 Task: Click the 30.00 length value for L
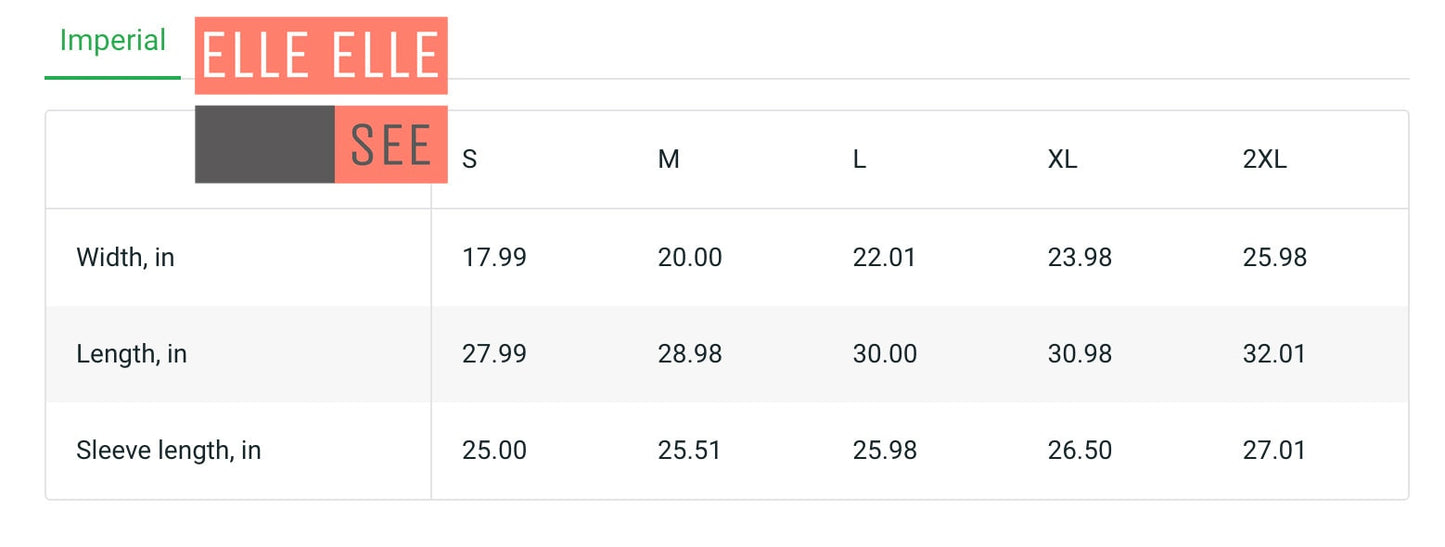click(884, 354)
